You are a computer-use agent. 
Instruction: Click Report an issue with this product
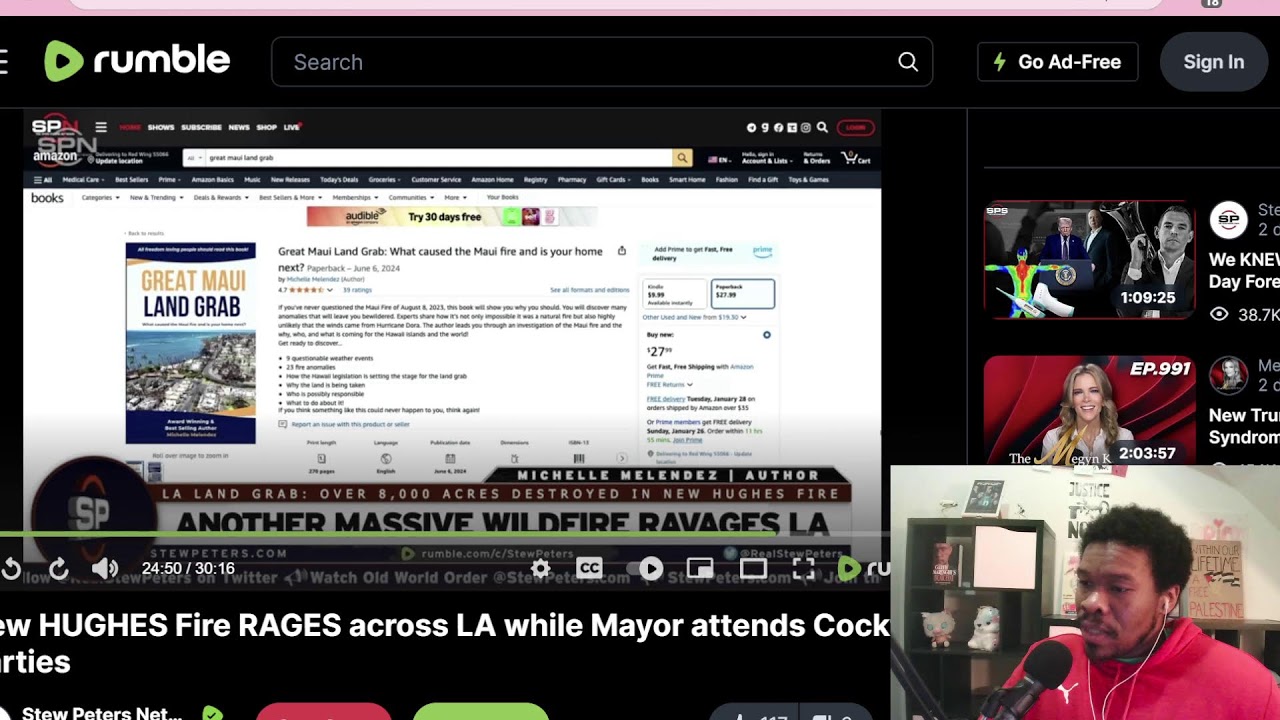pyautogui.click(x=350, y=424)
